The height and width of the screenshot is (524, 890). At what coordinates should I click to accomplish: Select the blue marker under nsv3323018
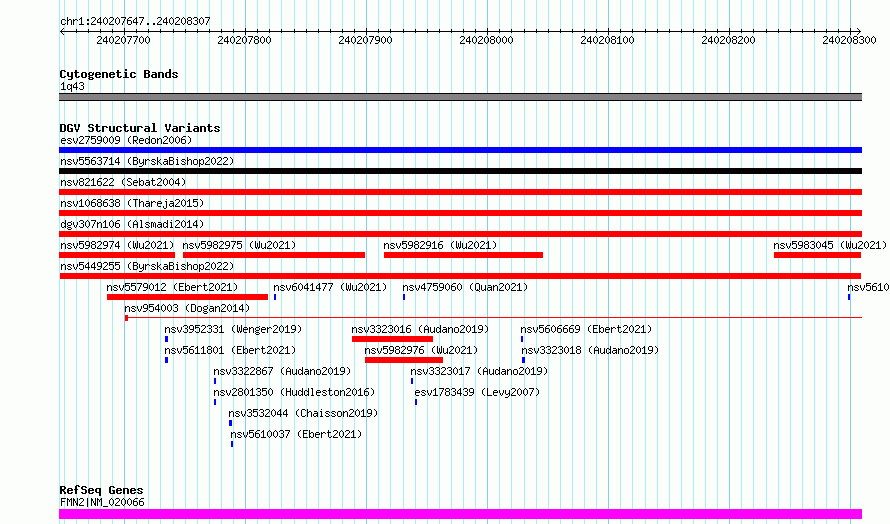(x=523, y=360)
